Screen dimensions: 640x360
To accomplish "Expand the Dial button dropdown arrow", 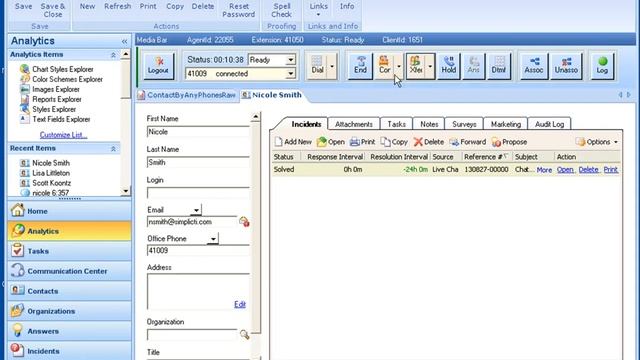I will tap(332, 66).
